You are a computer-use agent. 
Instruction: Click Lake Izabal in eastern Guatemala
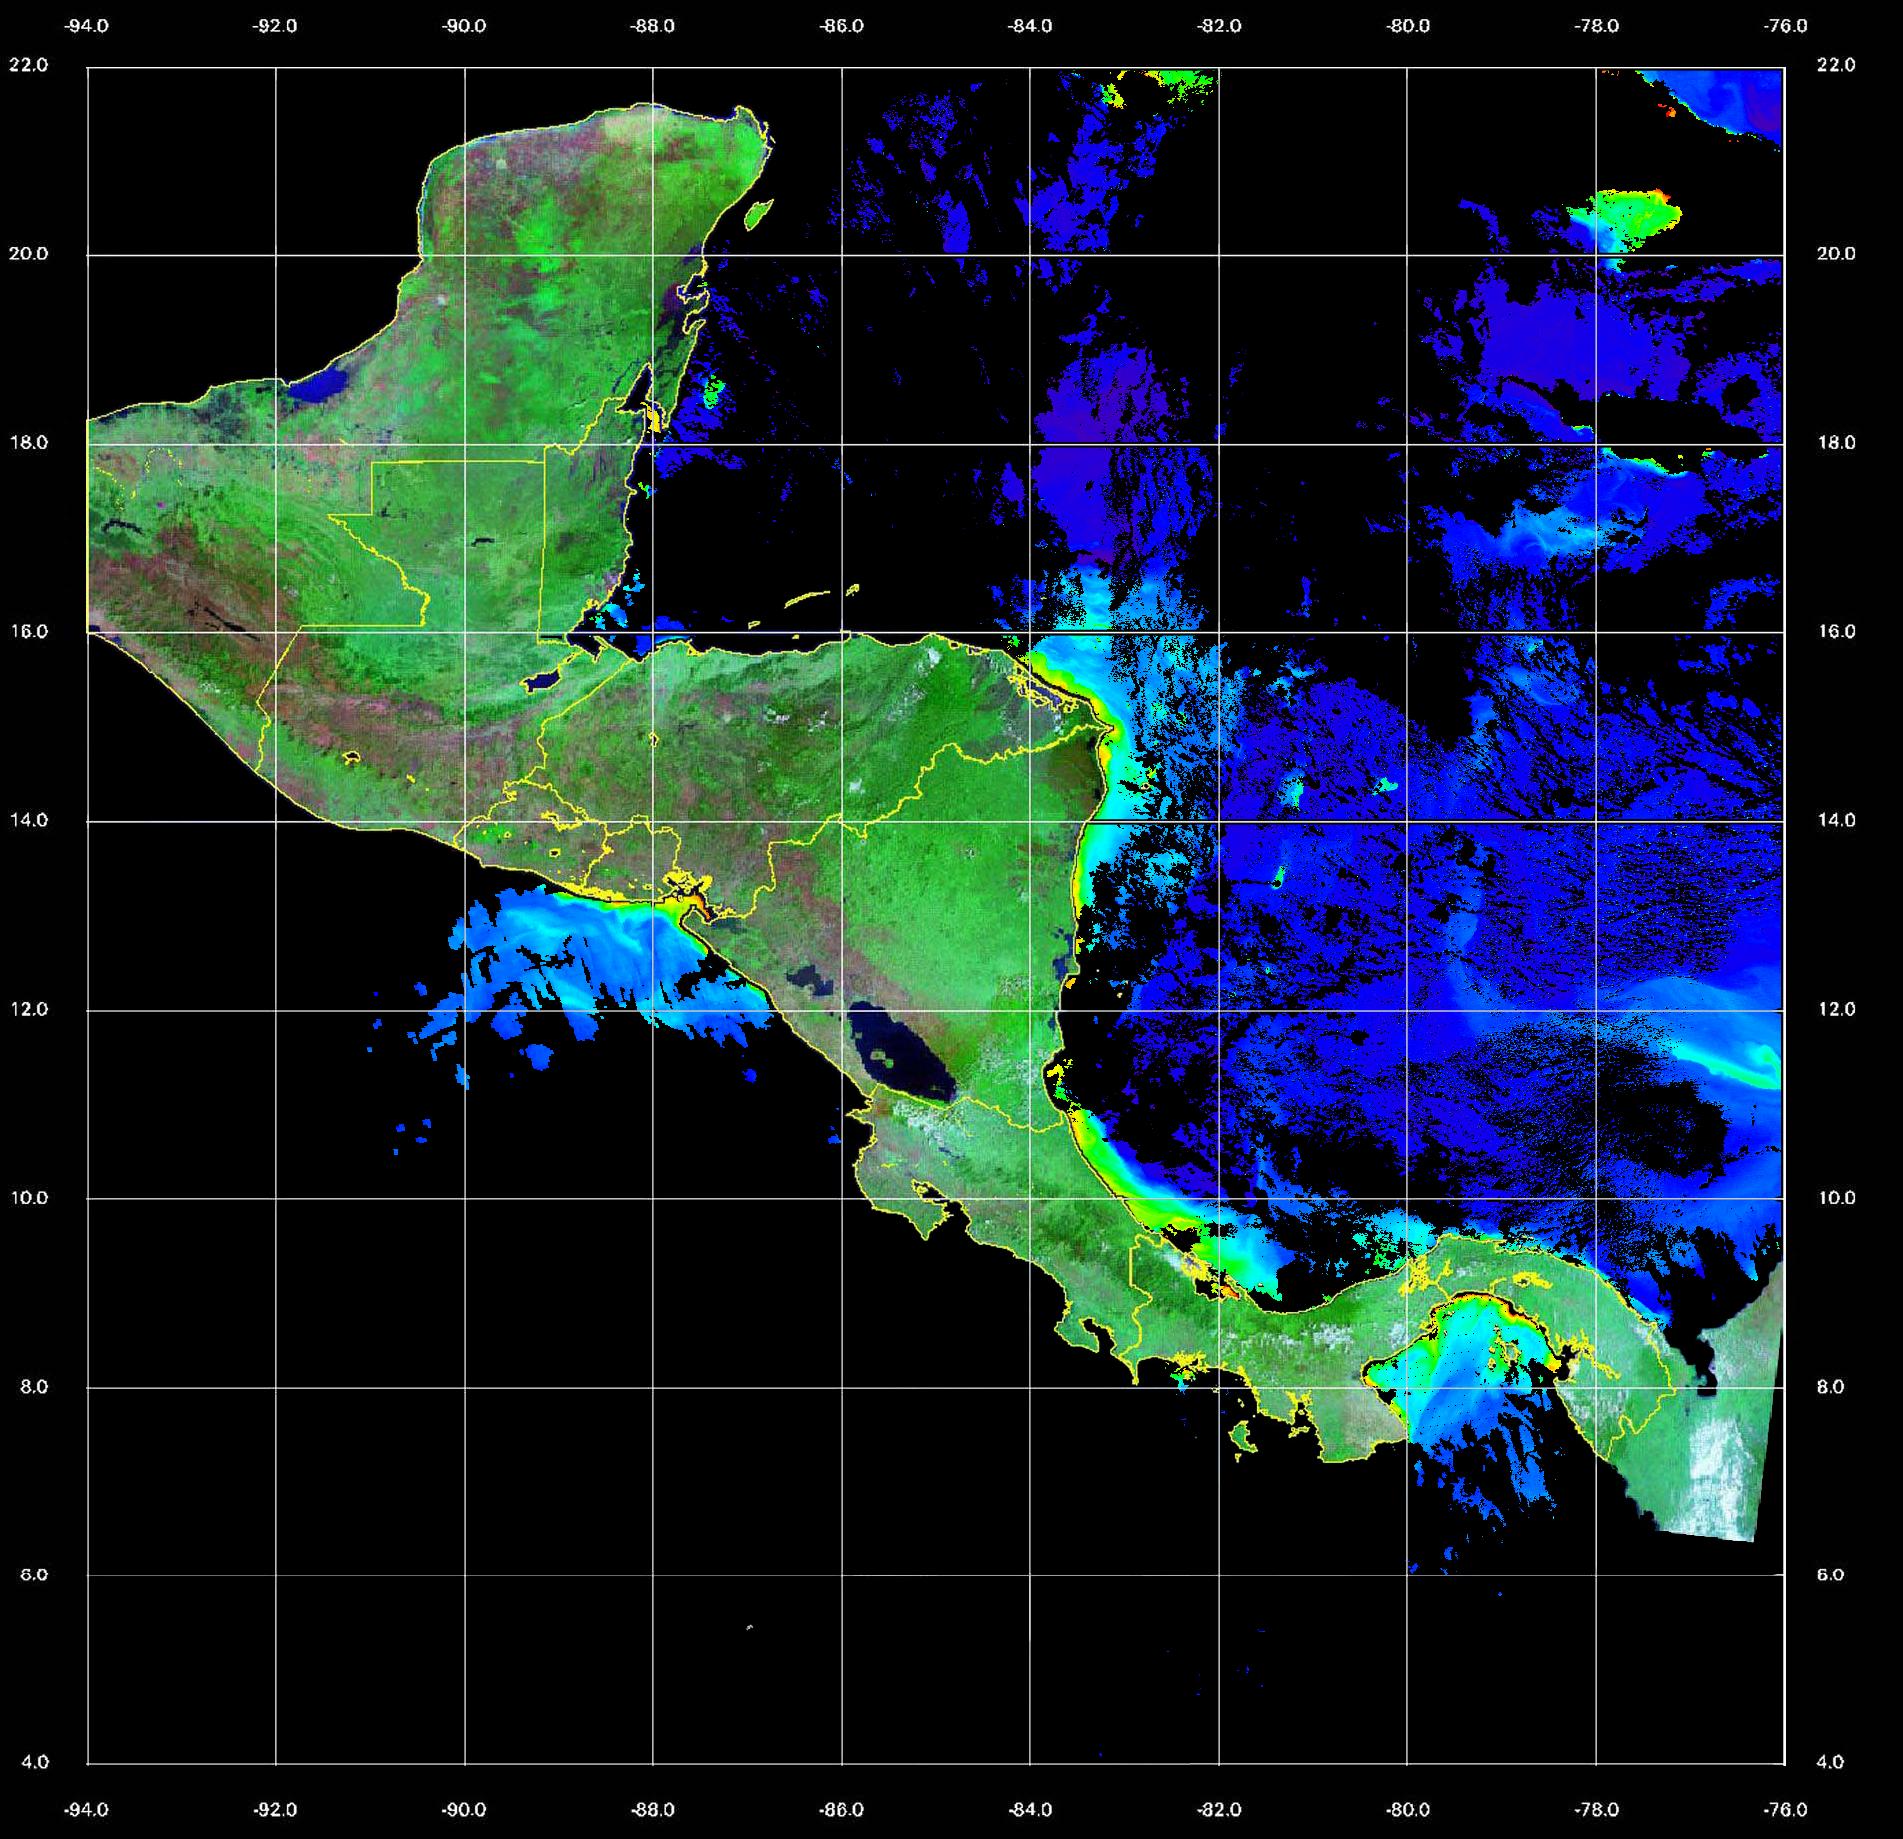543,681
